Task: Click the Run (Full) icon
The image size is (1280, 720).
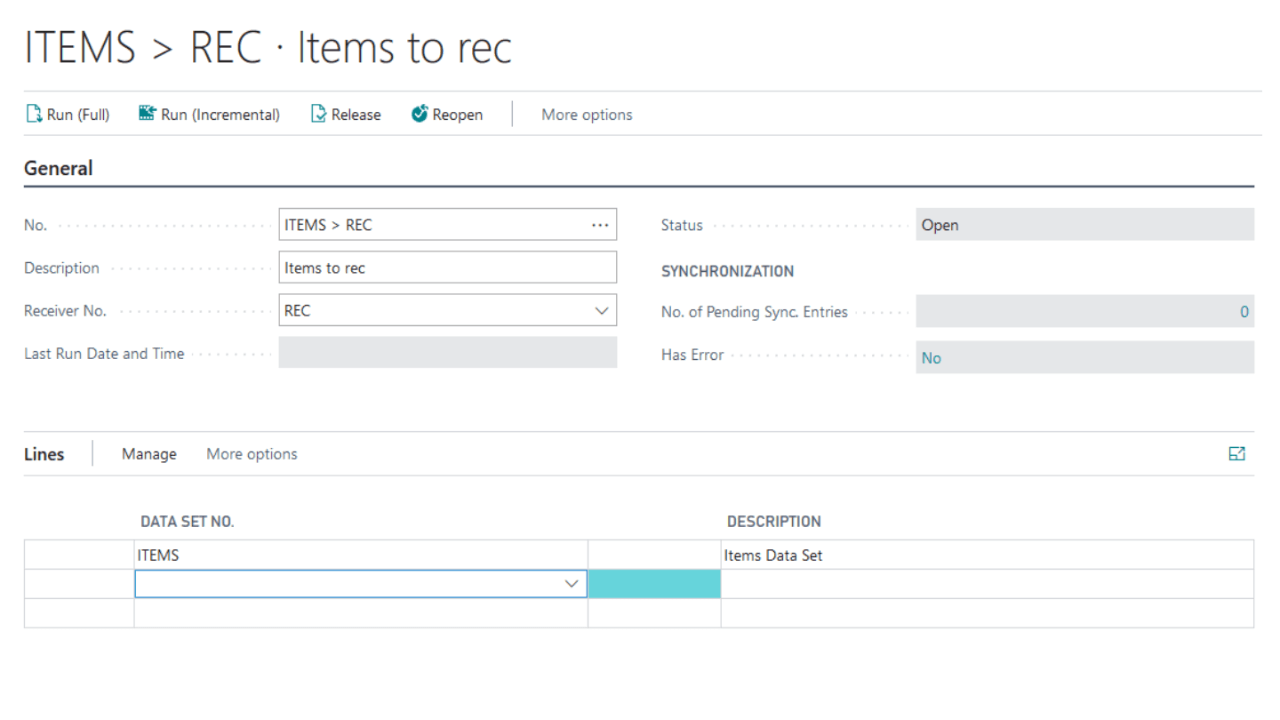Action: coord(33,114)
